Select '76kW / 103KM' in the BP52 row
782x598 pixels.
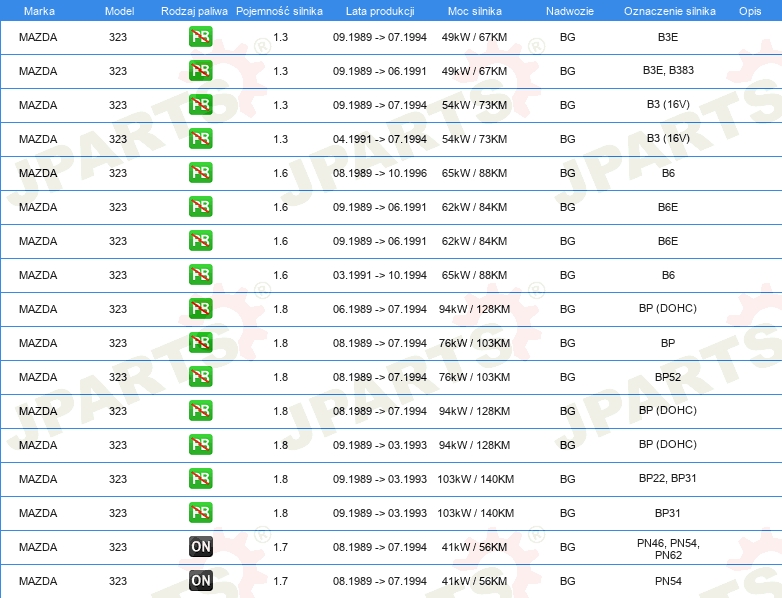(474, 377)
